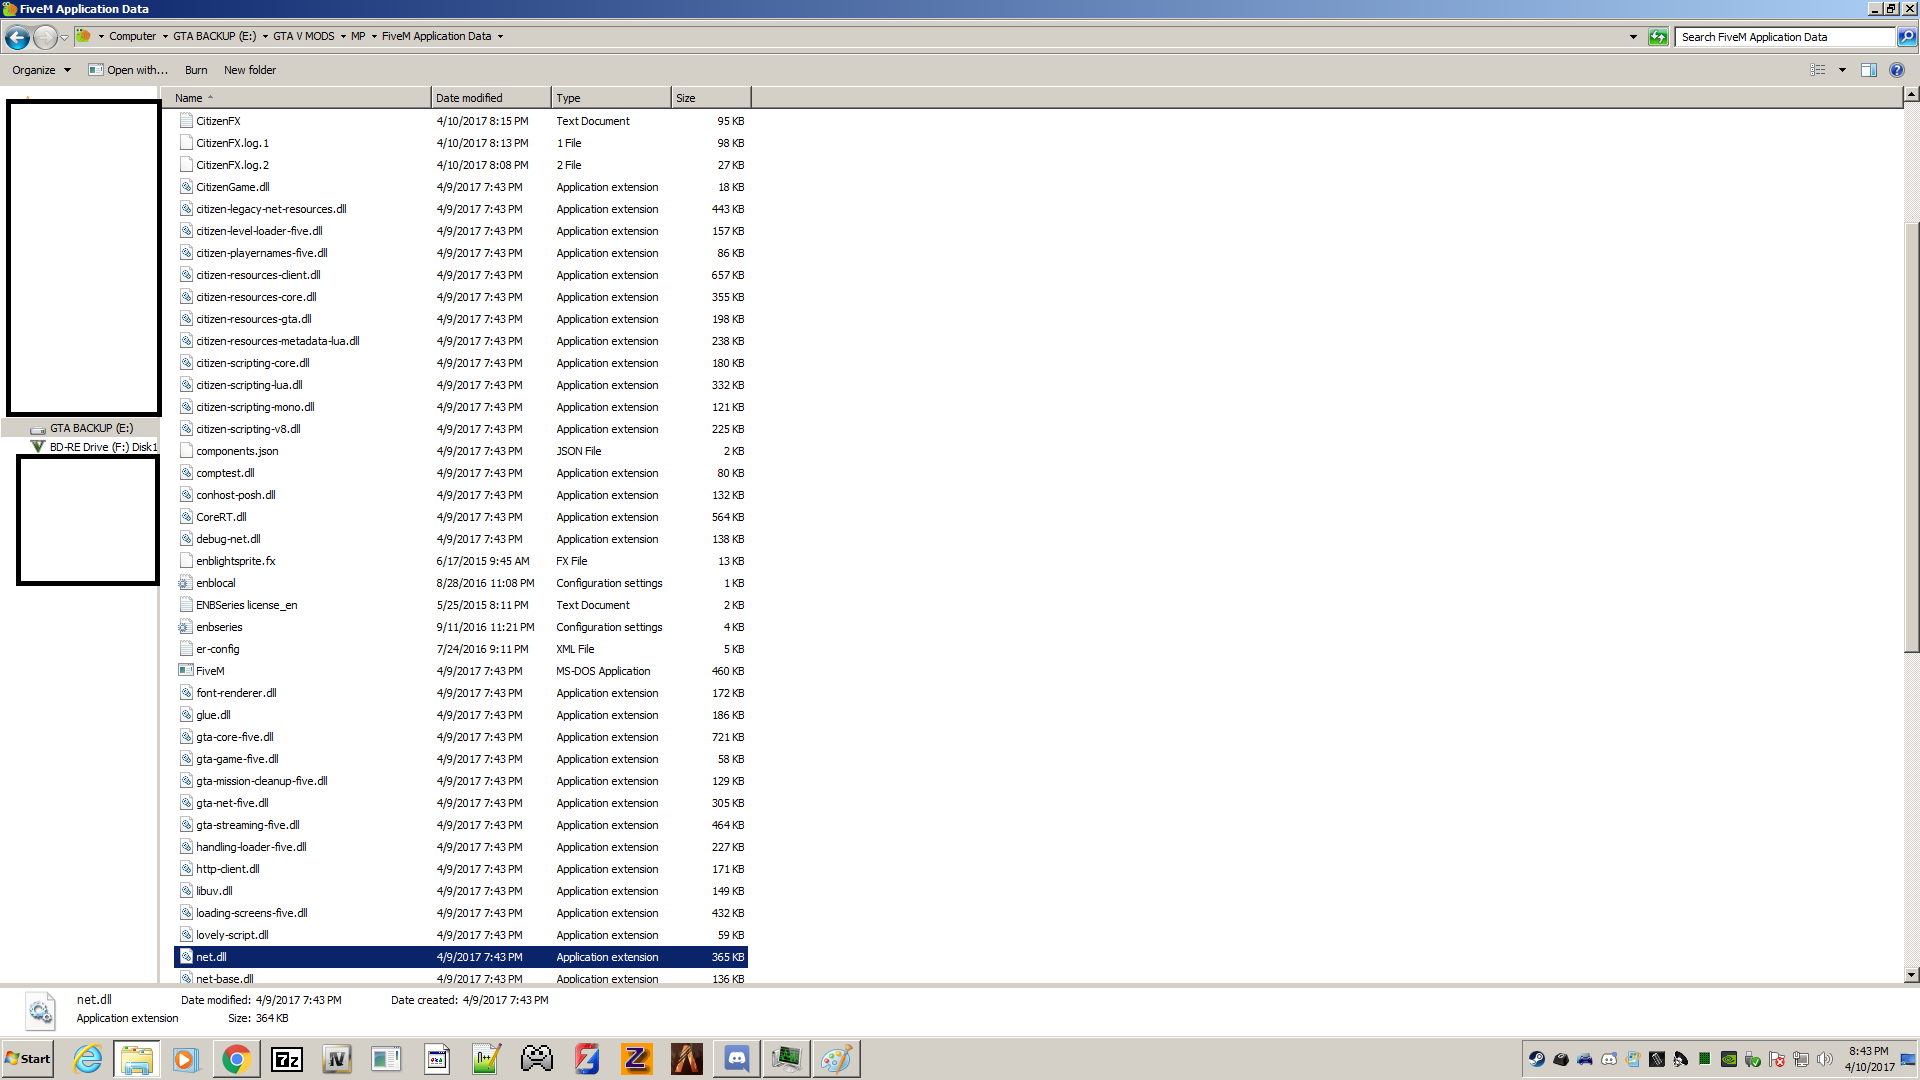Create a New folder from toolbar
Viewport: 1920px width, 1080px height.
[x=250, y=70]
